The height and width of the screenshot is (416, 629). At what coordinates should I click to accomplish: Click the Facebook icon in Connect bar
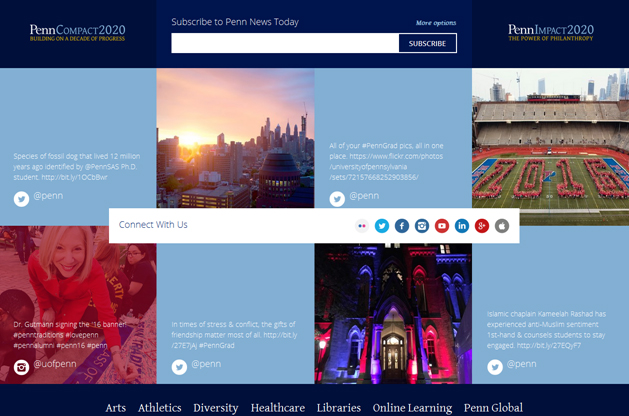(x=401, y=226)
